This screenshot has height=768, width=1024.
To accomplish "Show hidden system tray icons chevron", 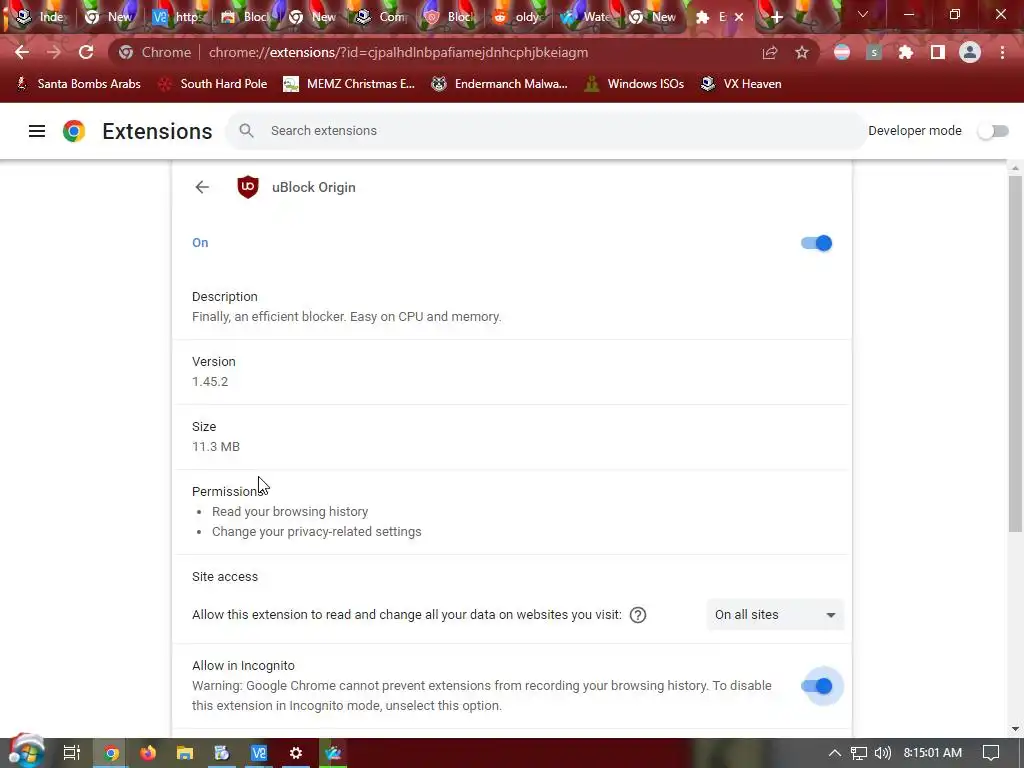I will [x=835, y=753].
